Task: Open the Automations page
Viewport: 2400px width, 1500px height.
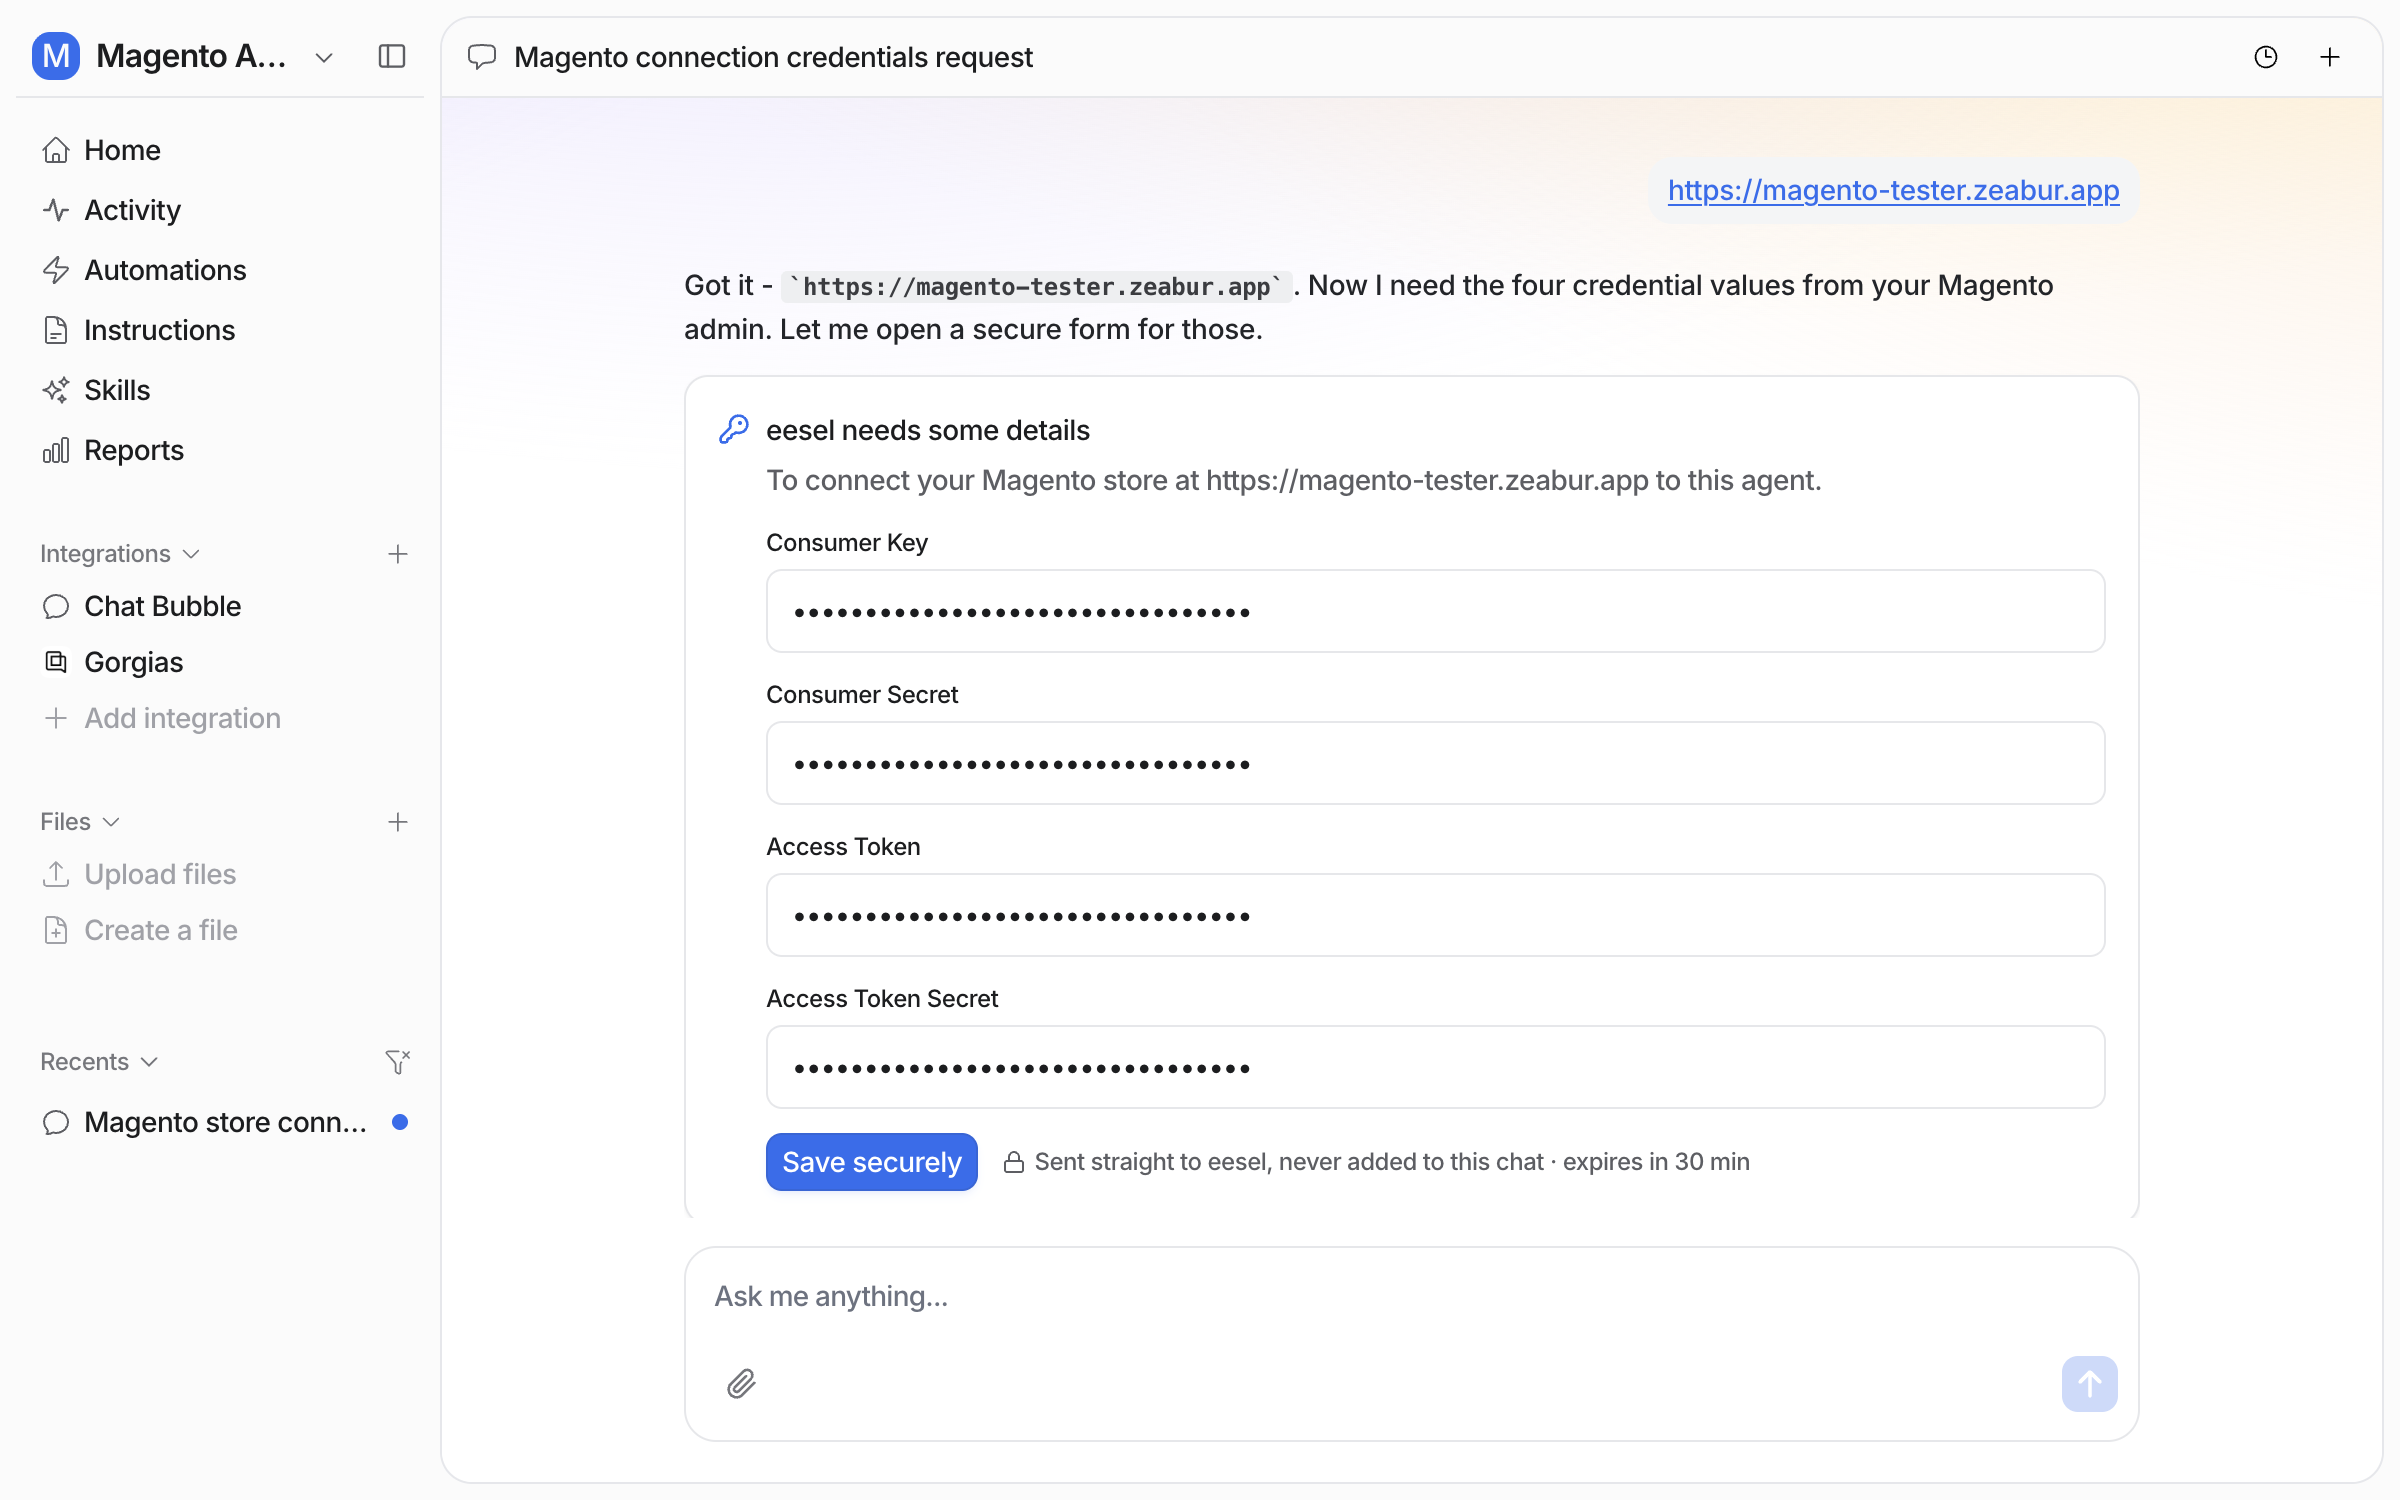Action: point(220,270)
